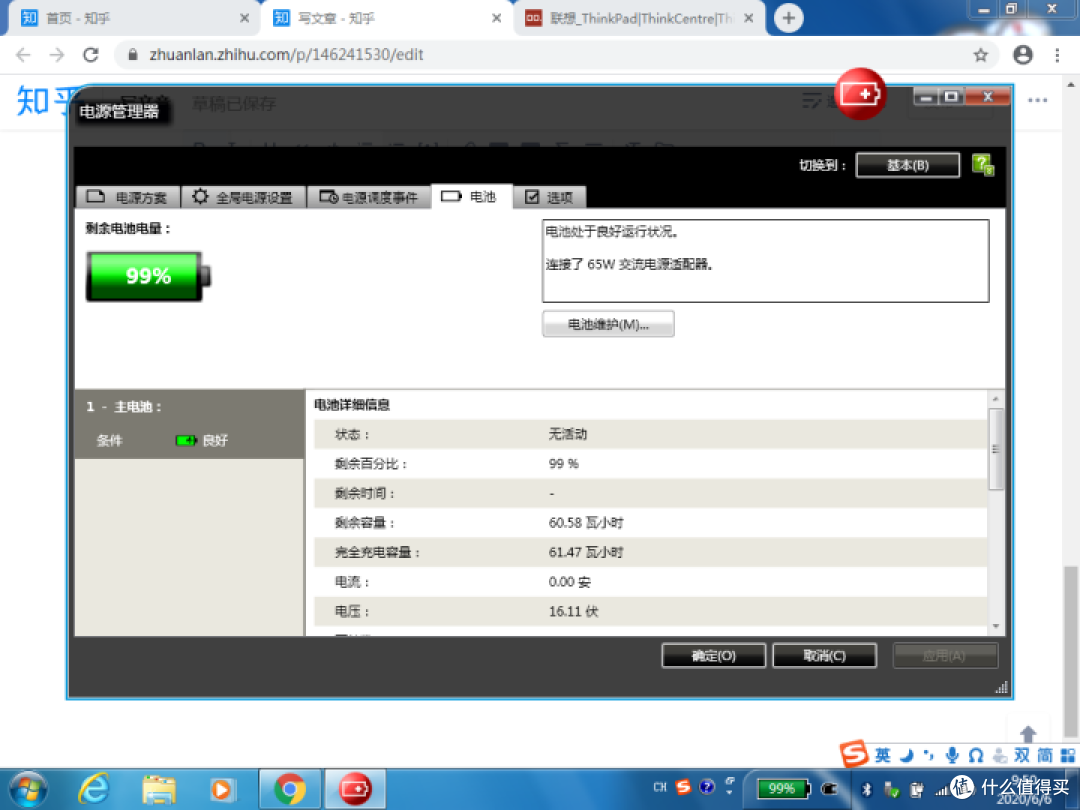Click the battery details scrollbar up arrow
The height and width of the screenshot is (810, 1080).
click(x=995, y=399)
